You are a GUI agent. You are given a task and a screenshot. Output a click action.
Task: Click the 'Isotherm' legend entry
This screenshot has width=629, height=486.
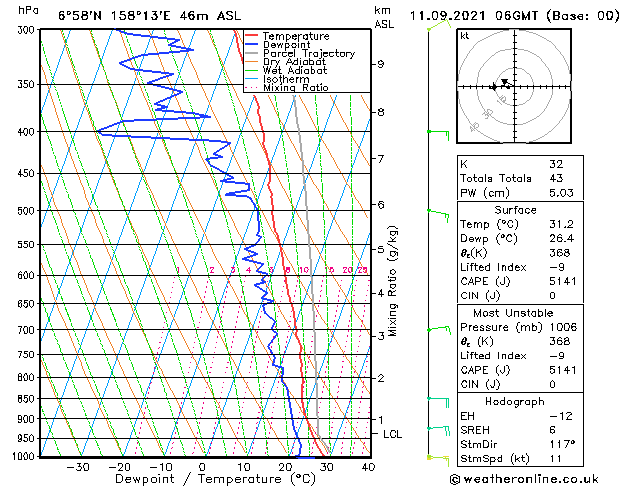[x=286, y=79]
